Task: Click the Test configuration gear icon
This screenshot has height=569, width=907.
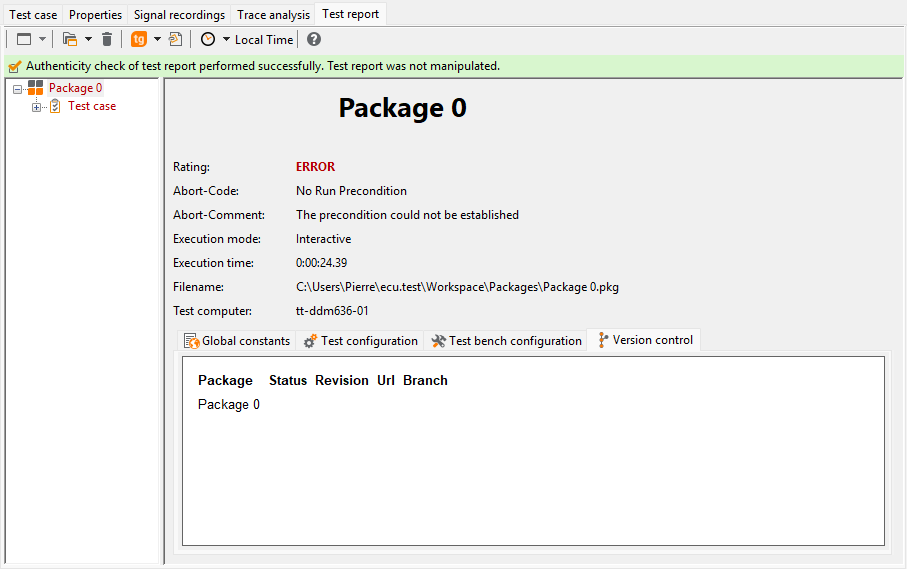Action: click(x=311, y=341)
